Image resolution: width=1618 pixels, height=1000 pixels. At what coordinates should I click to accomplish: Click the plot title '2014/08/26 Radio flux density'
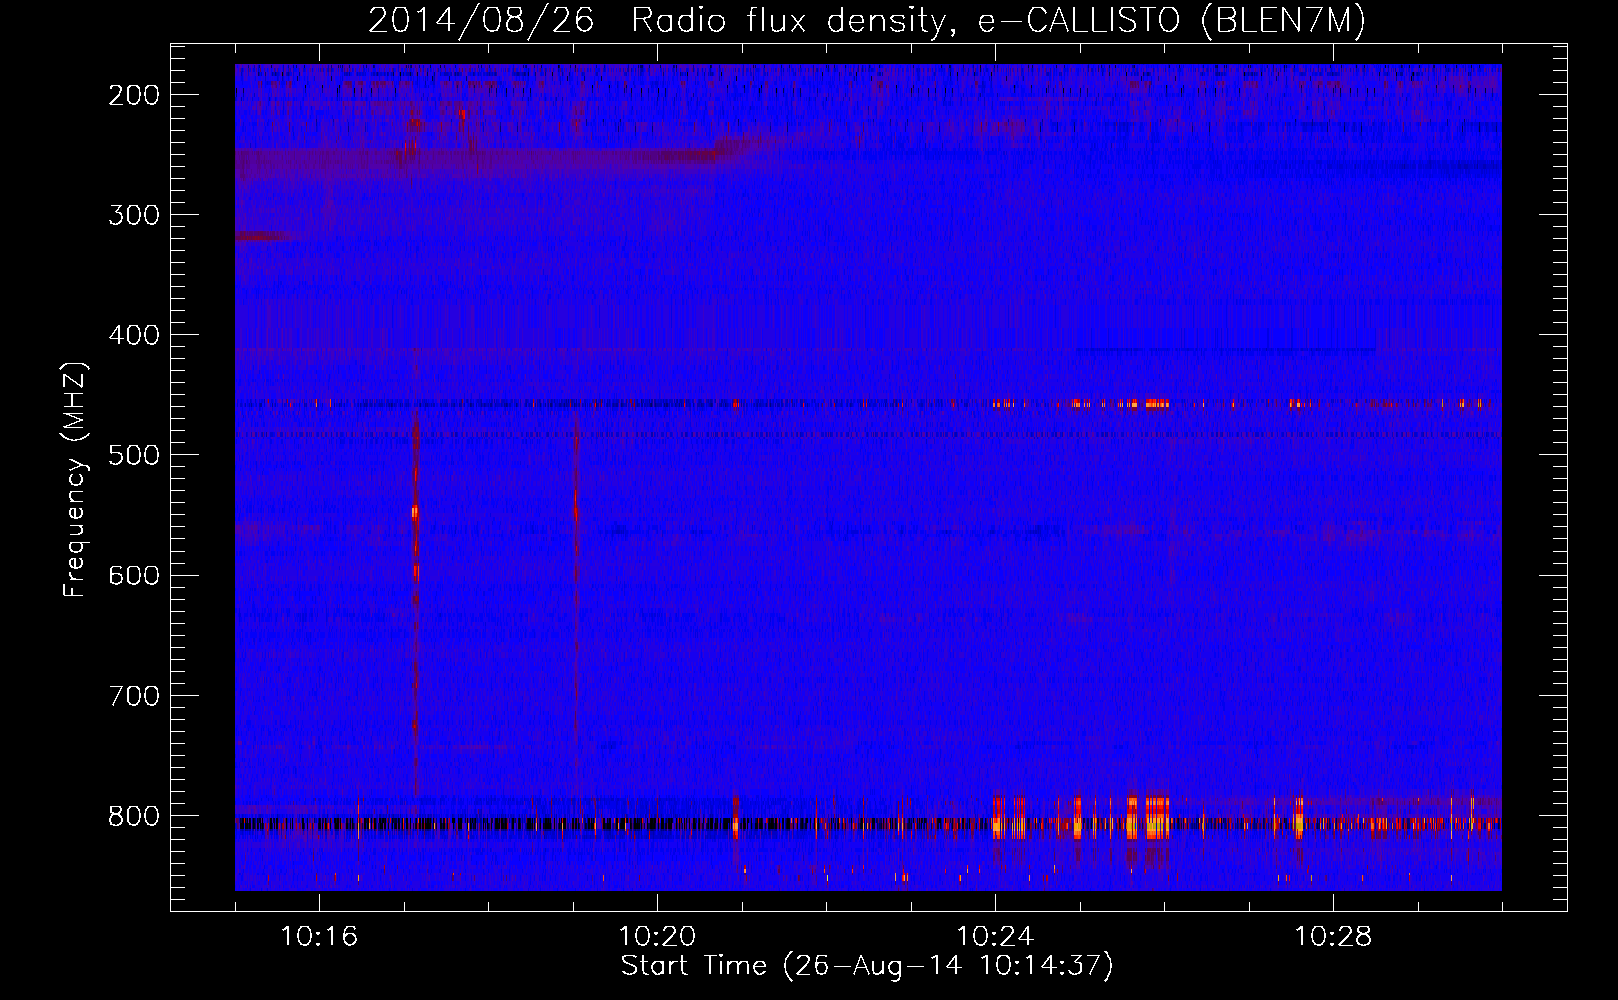tap(867, 21)
